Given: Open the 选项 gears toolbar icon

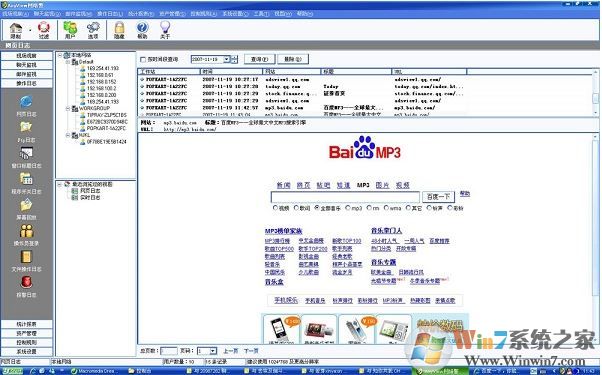Looking at the screenshot, I should click(93, 30).
